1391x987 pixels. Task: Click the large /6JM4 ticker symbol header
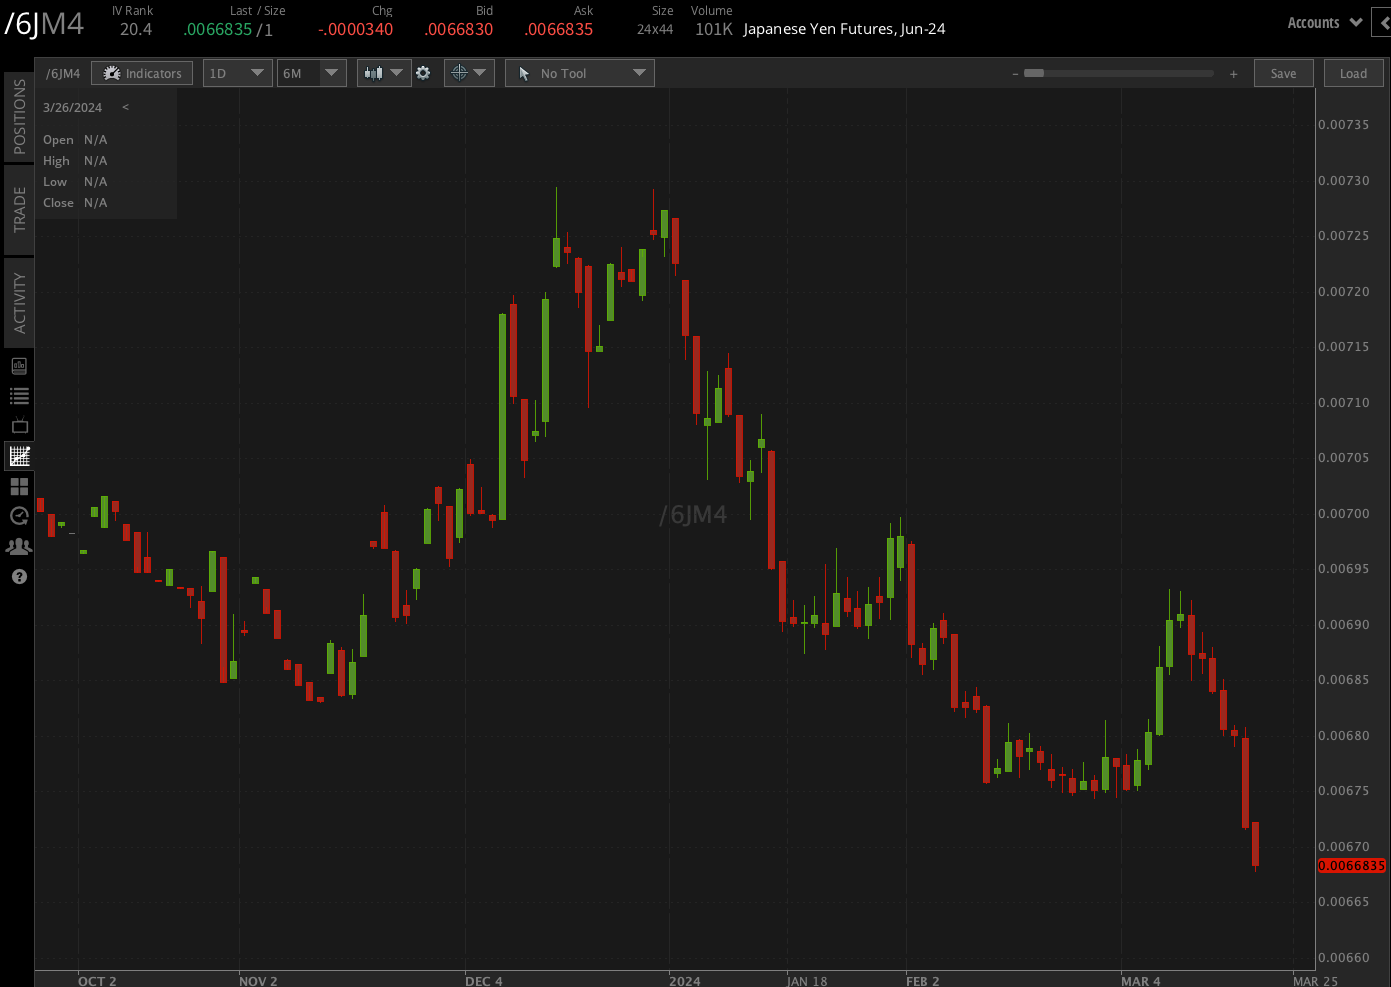pyautogui.click(x=44, y=24)
